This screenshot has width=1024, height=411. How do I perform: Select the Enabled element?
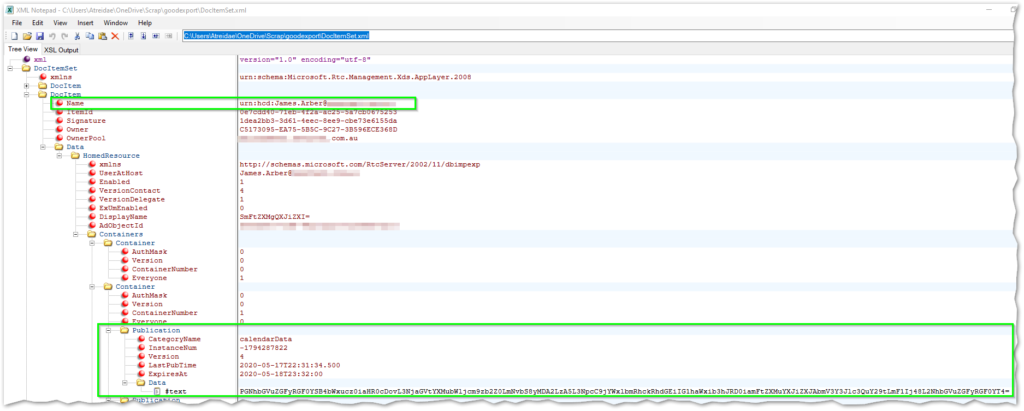click(x=114, y=182)
